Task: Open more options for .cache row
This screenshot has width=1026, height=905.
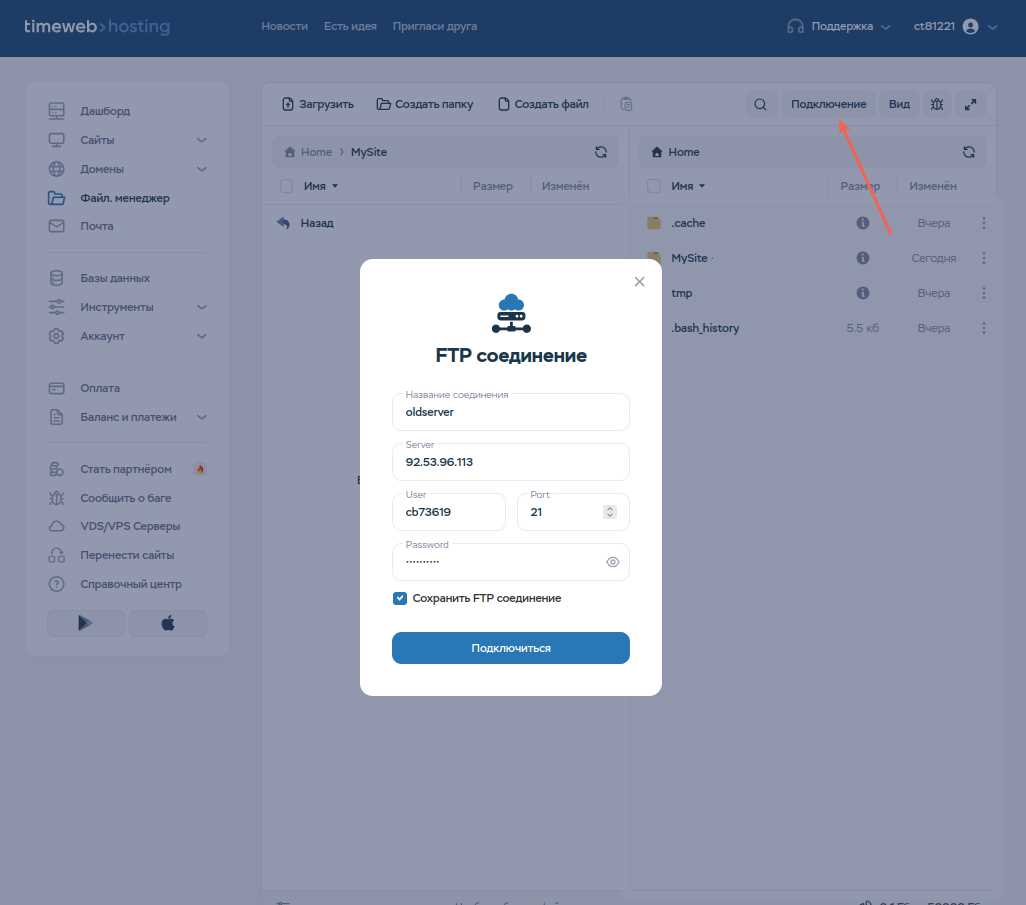Action: 983,223
